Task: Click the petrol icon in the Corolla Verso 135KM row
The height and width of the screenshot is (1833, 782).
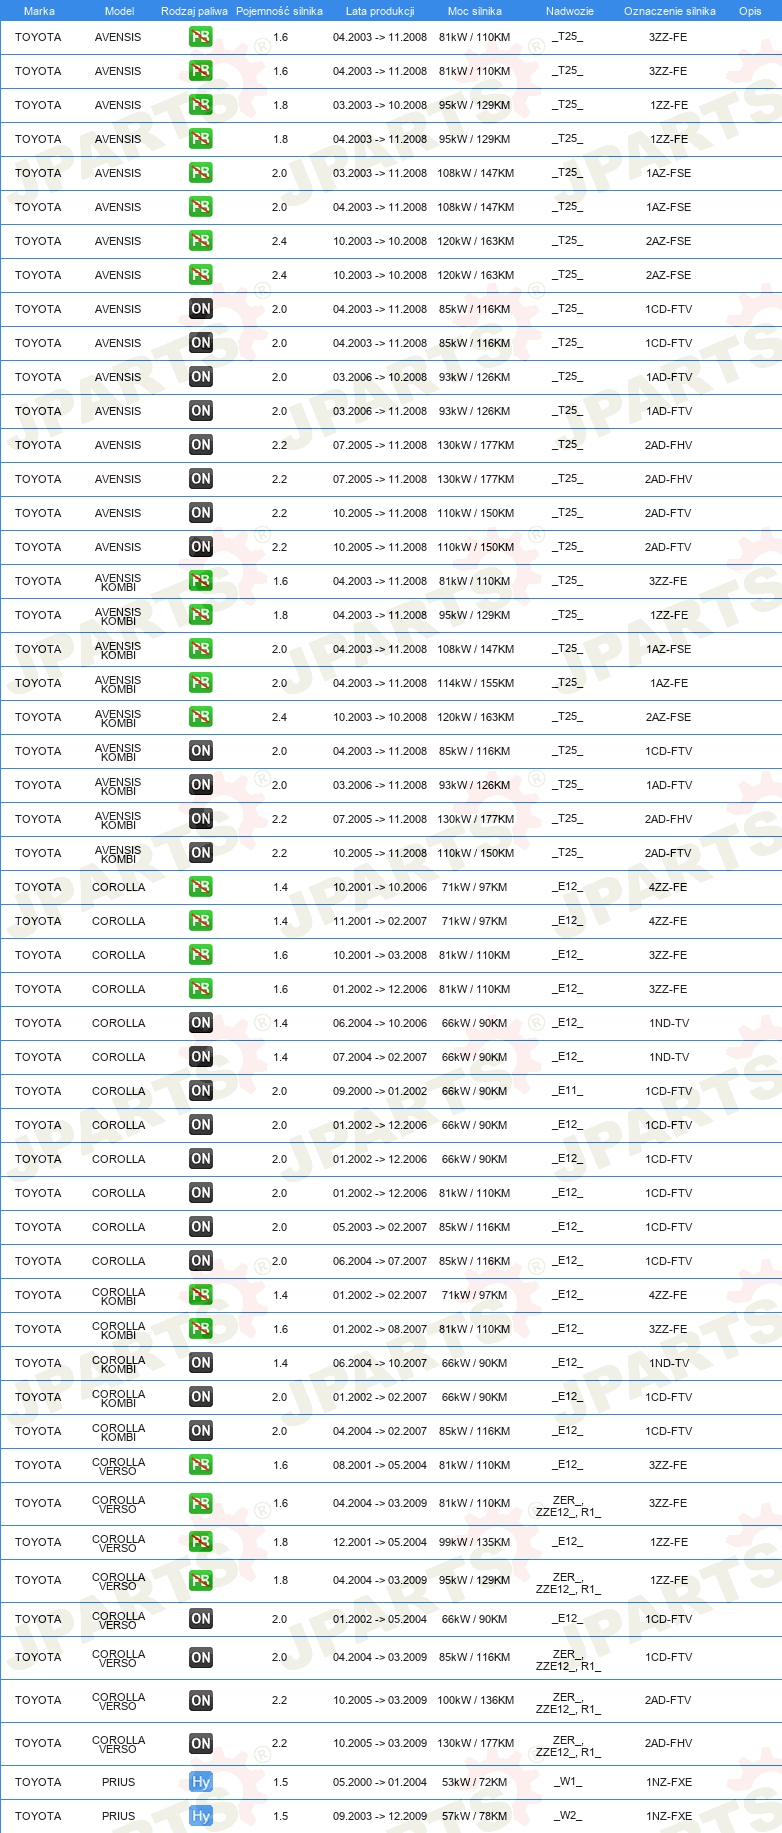Action: (201, 1542)
